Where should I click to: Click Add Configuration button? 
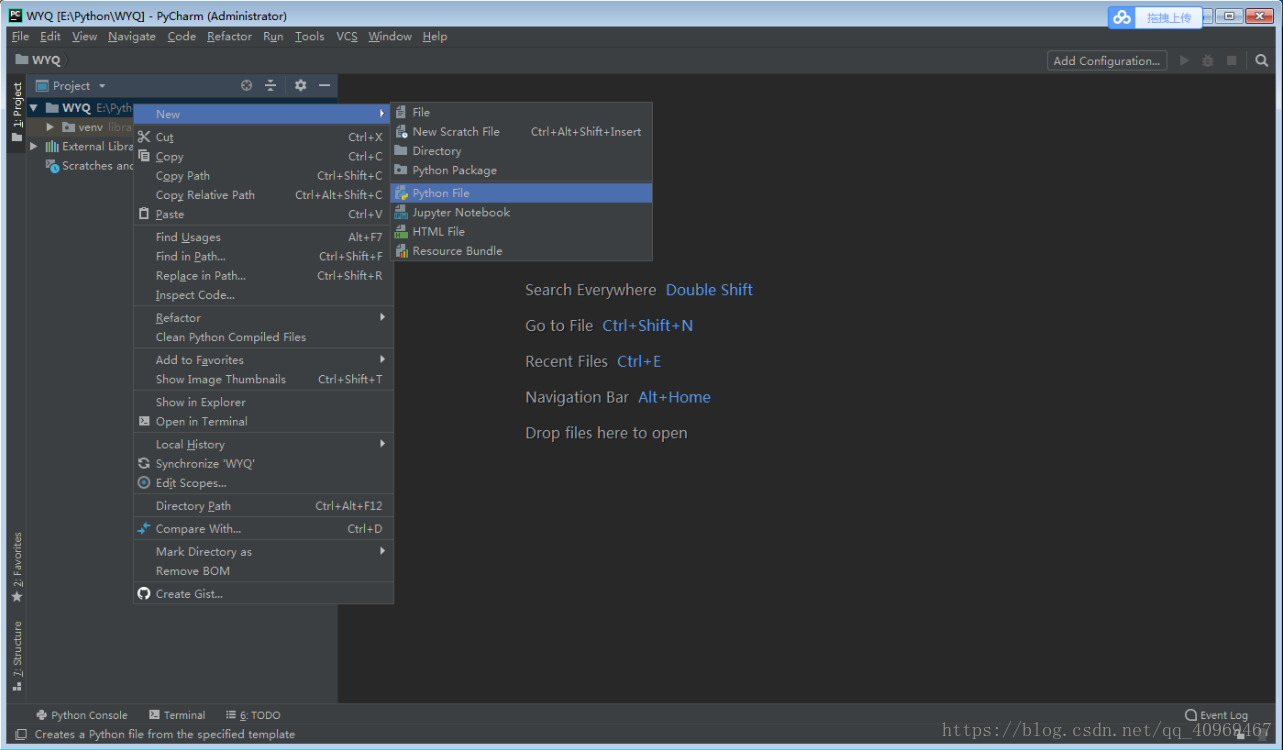point(1107,61)
